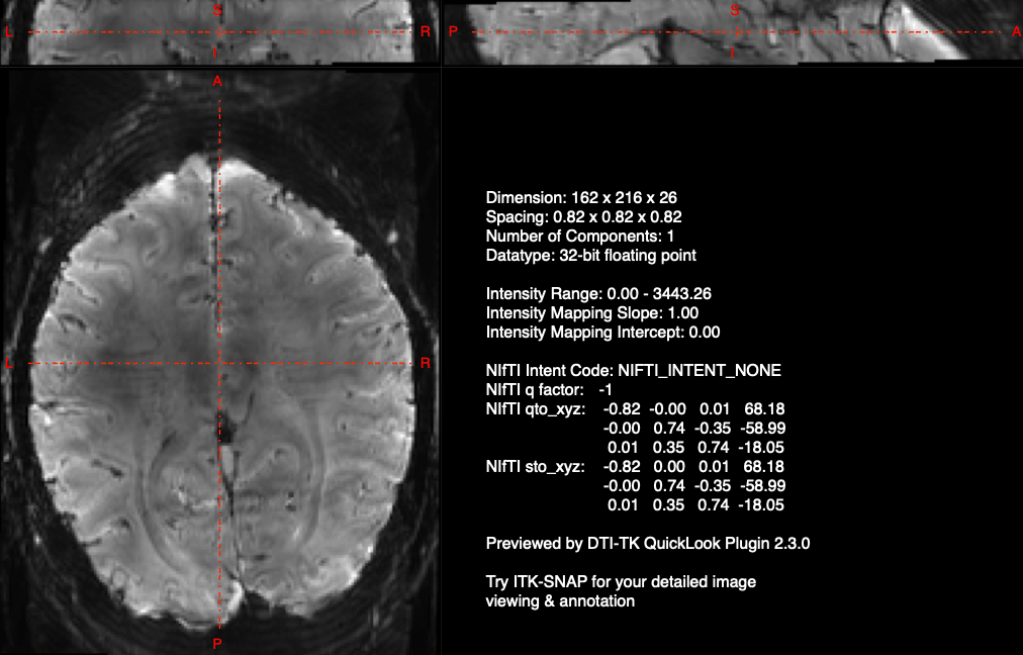Click the "P" posterior orientation marker on axial view

(x=216, y=645)
